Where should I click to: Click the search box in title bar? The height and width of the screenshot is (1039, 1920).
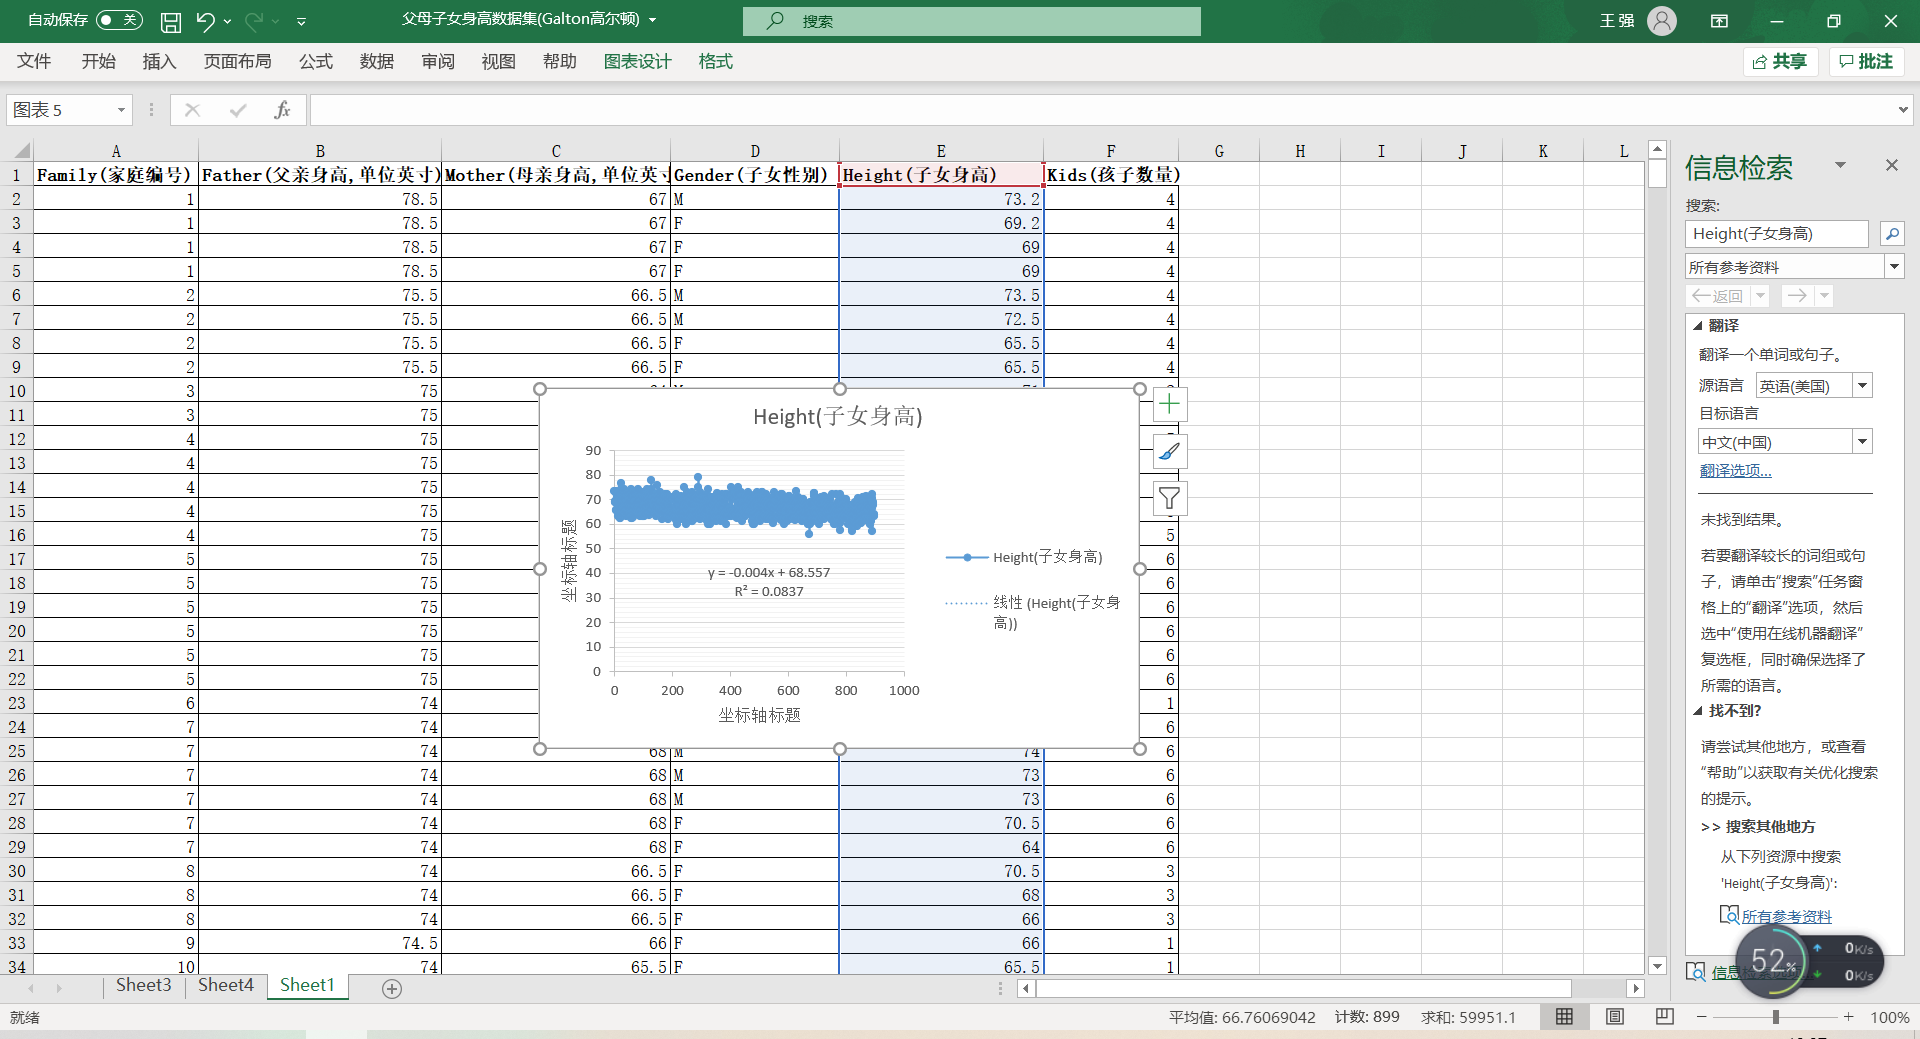972,21
